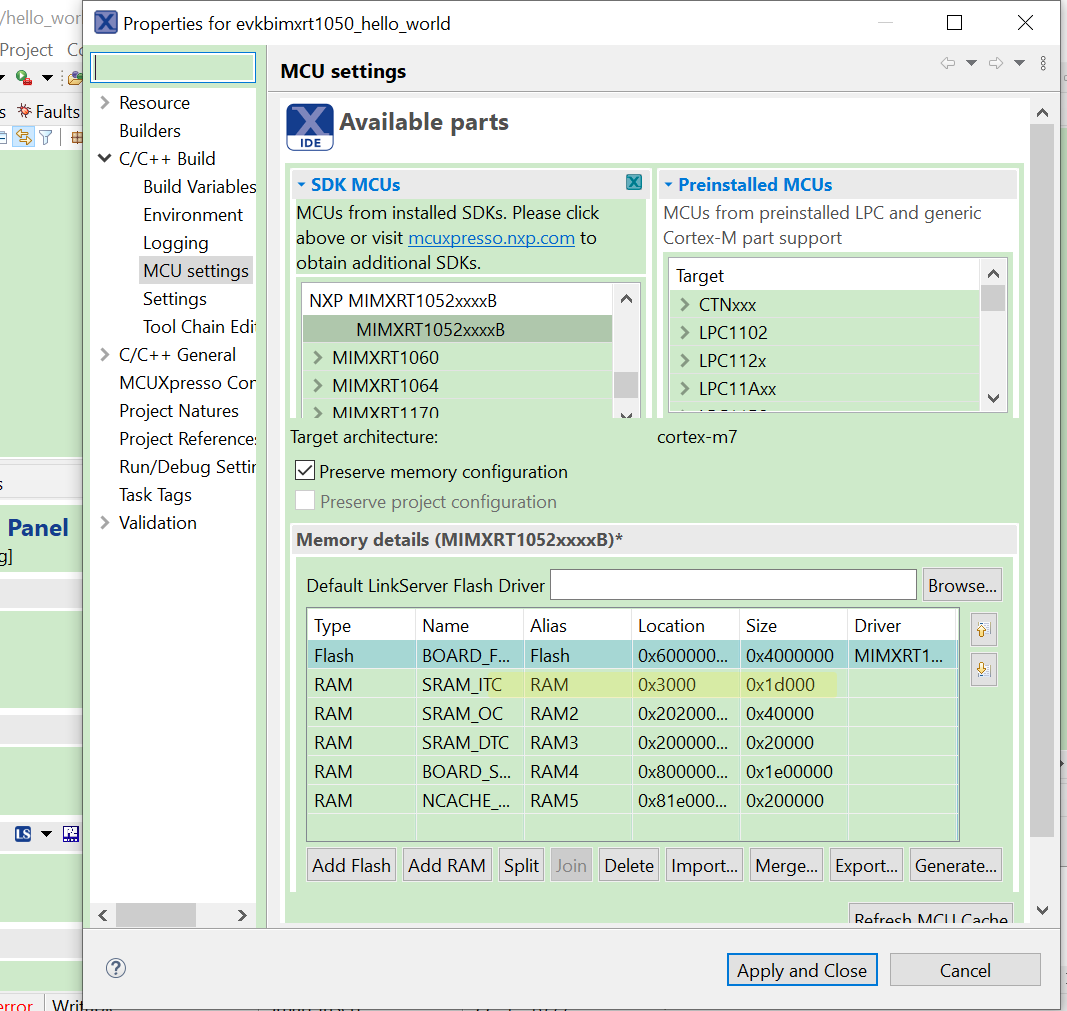Select Builders in the properties tree

point(150,131)
